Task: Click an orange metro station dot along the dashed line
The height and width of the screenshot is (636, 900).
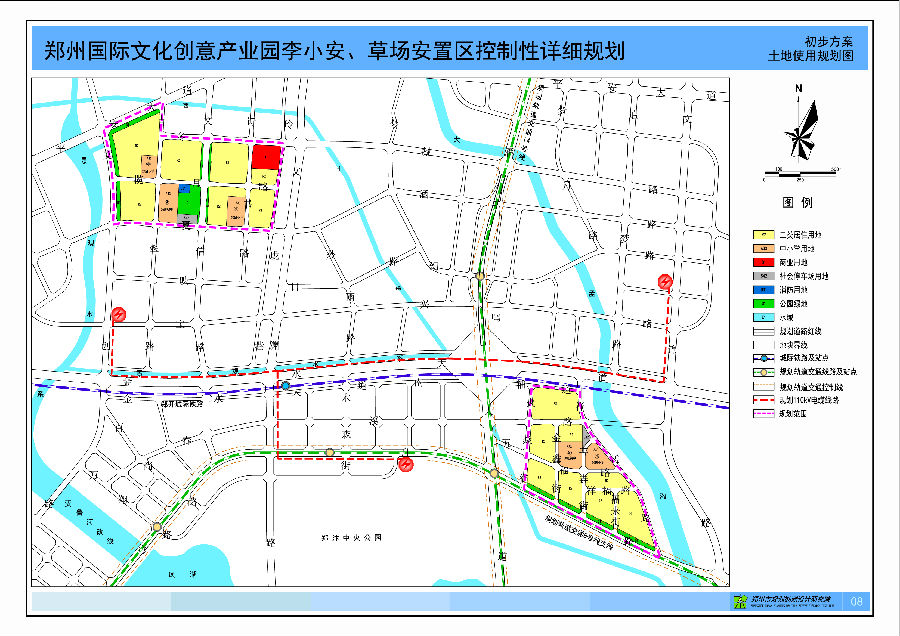Action: pyautogui.click(x=330, y=452)
